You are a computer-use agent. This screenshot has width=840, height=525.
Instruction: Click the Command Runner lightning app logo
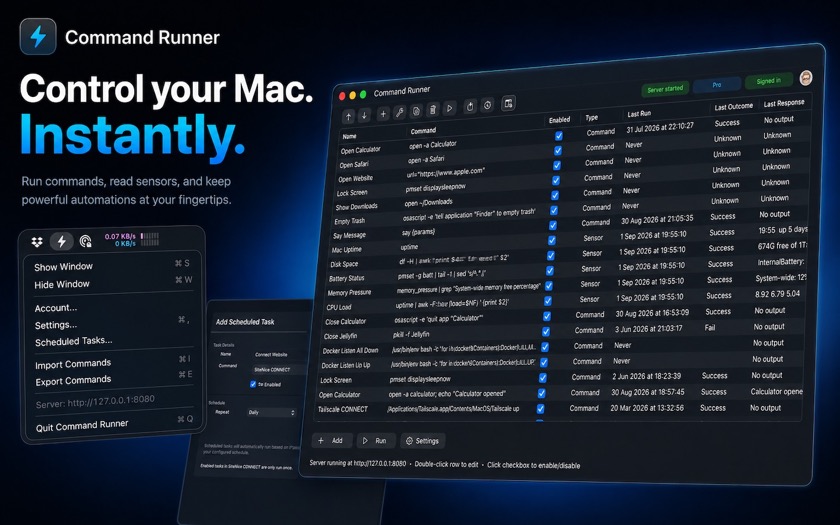coord(38,36)
